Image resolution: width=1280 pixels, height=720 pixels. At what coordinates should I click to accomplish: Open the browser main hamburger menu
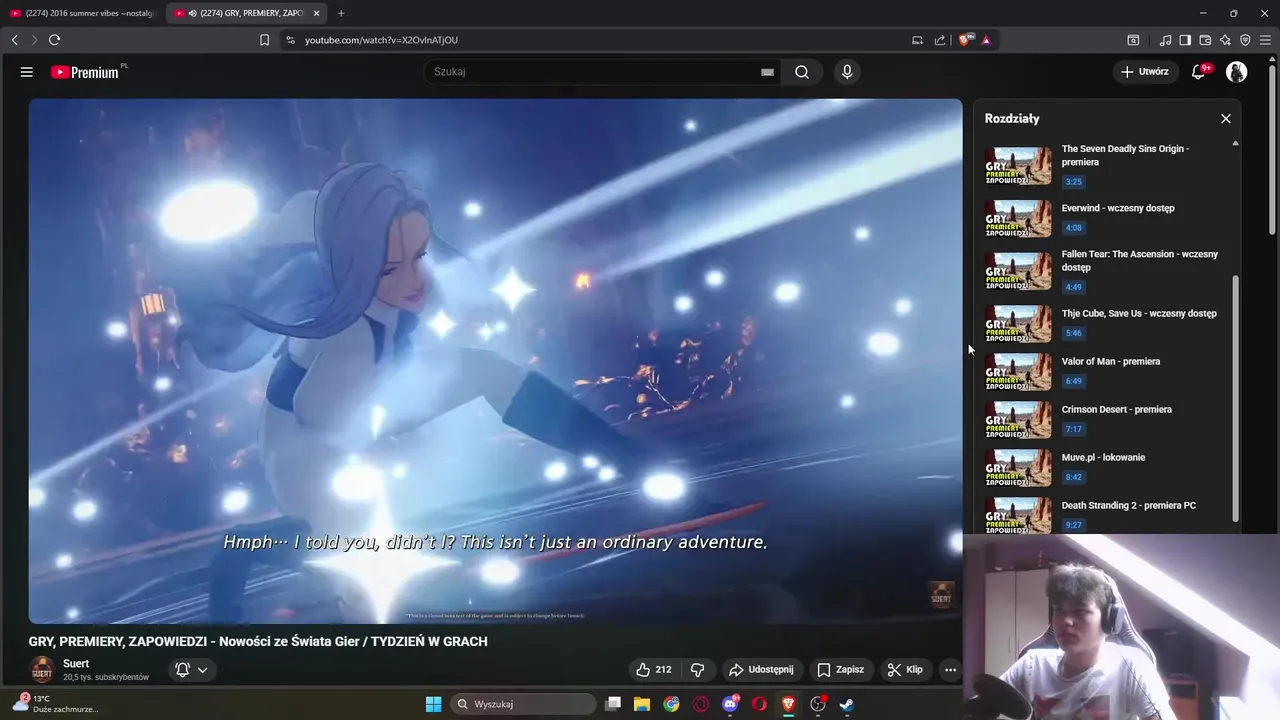(x=1265, y=40)
